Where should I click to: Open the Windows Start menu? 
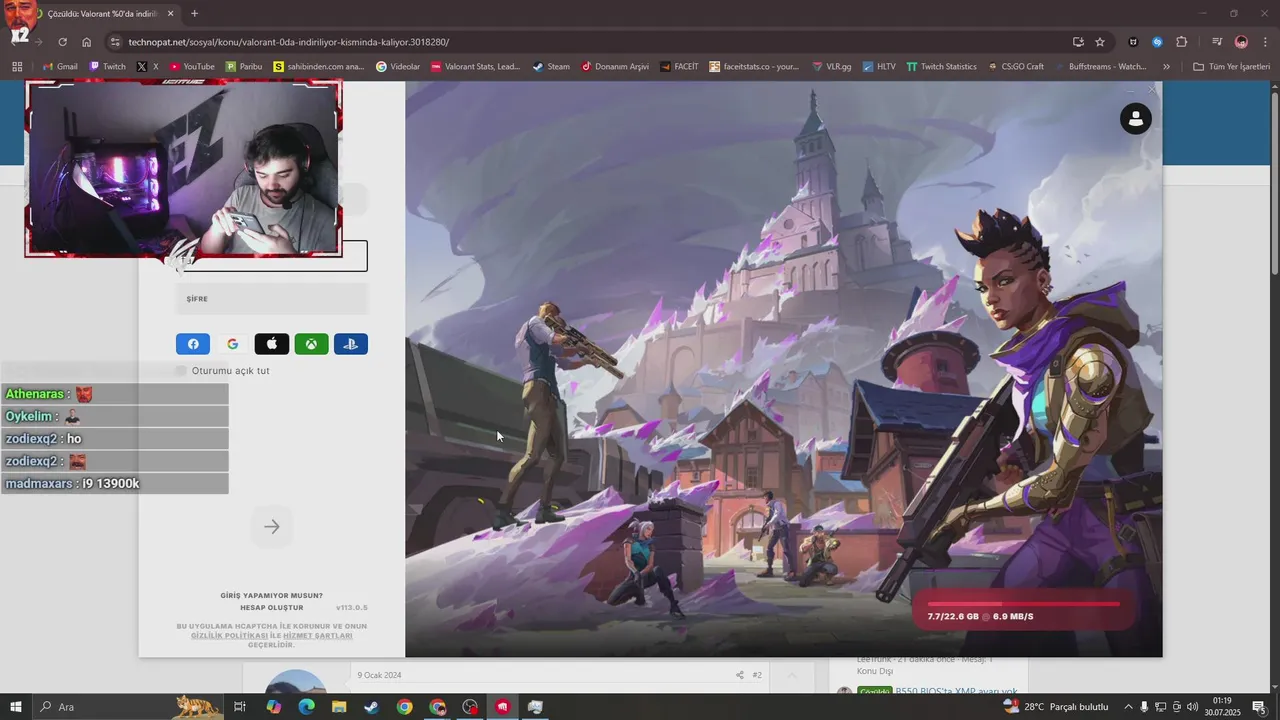click(16, 707)
